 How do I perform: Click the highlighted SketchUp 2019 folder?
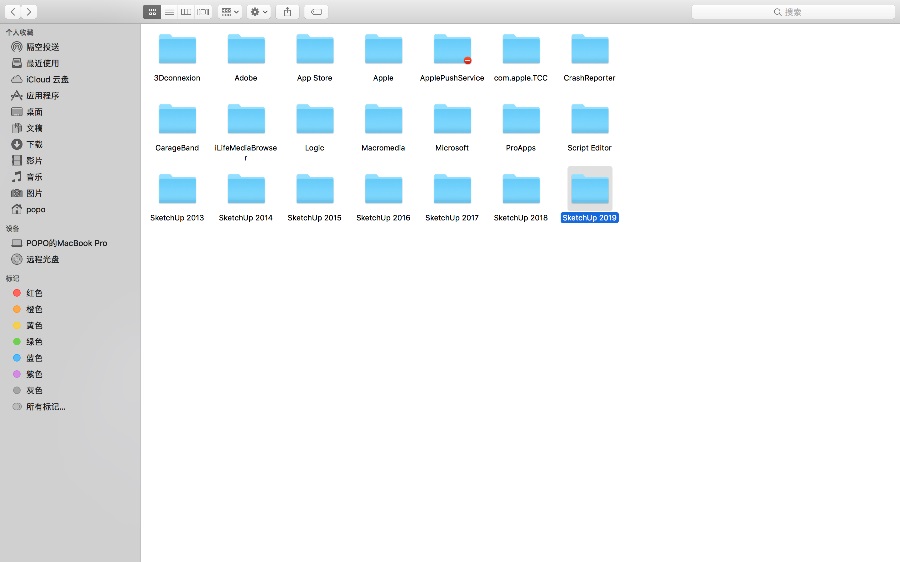pyautogui.click(x=589, y=189)
